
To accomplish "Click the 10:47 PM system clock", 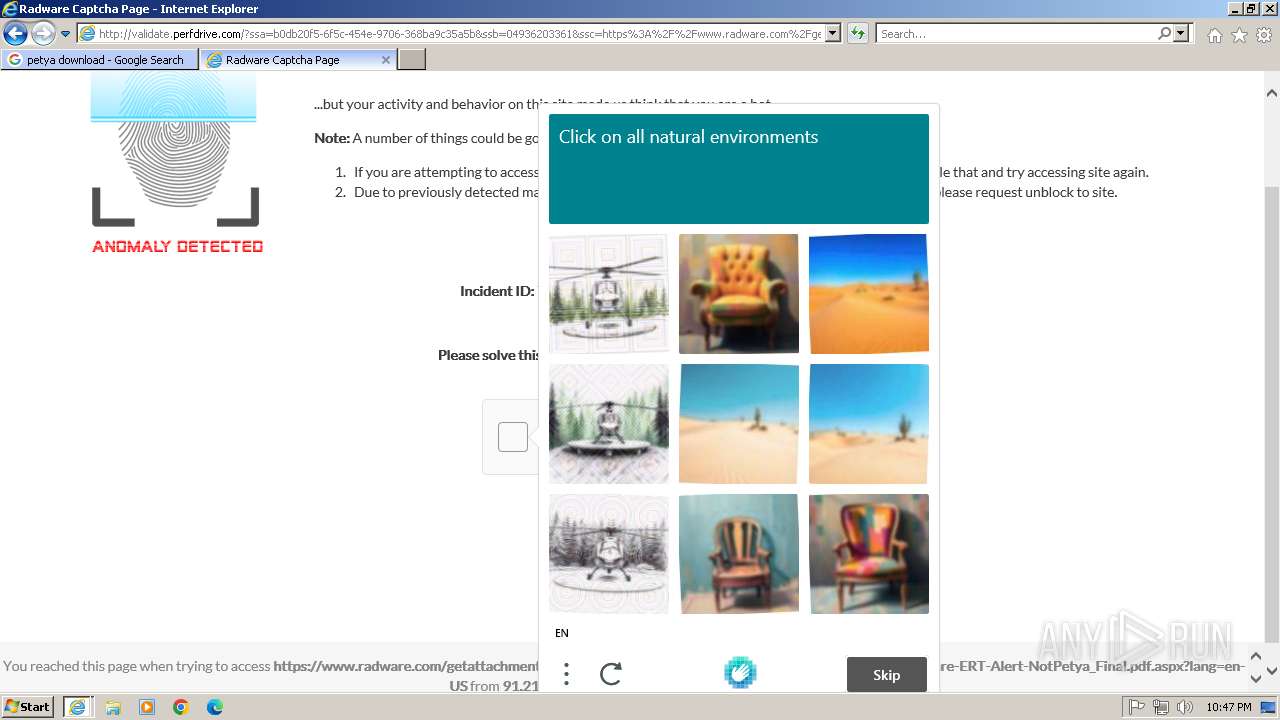I will click(x=1228, y=707).
